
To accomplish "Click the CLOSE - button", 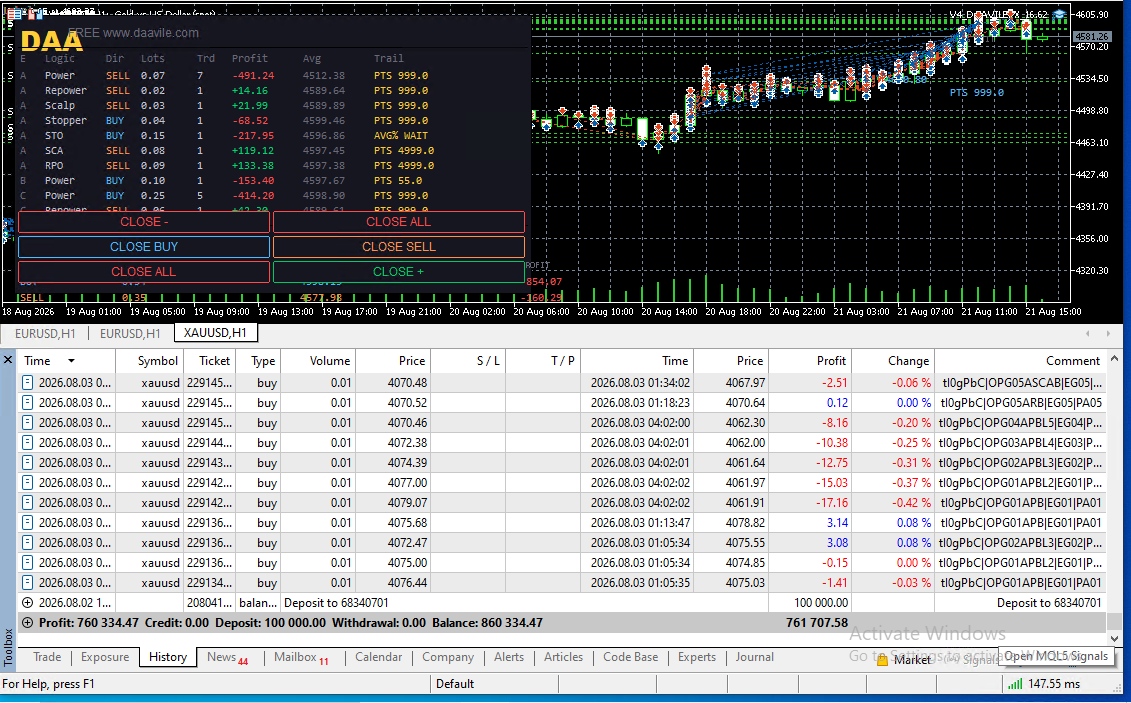I will point(144,222).
